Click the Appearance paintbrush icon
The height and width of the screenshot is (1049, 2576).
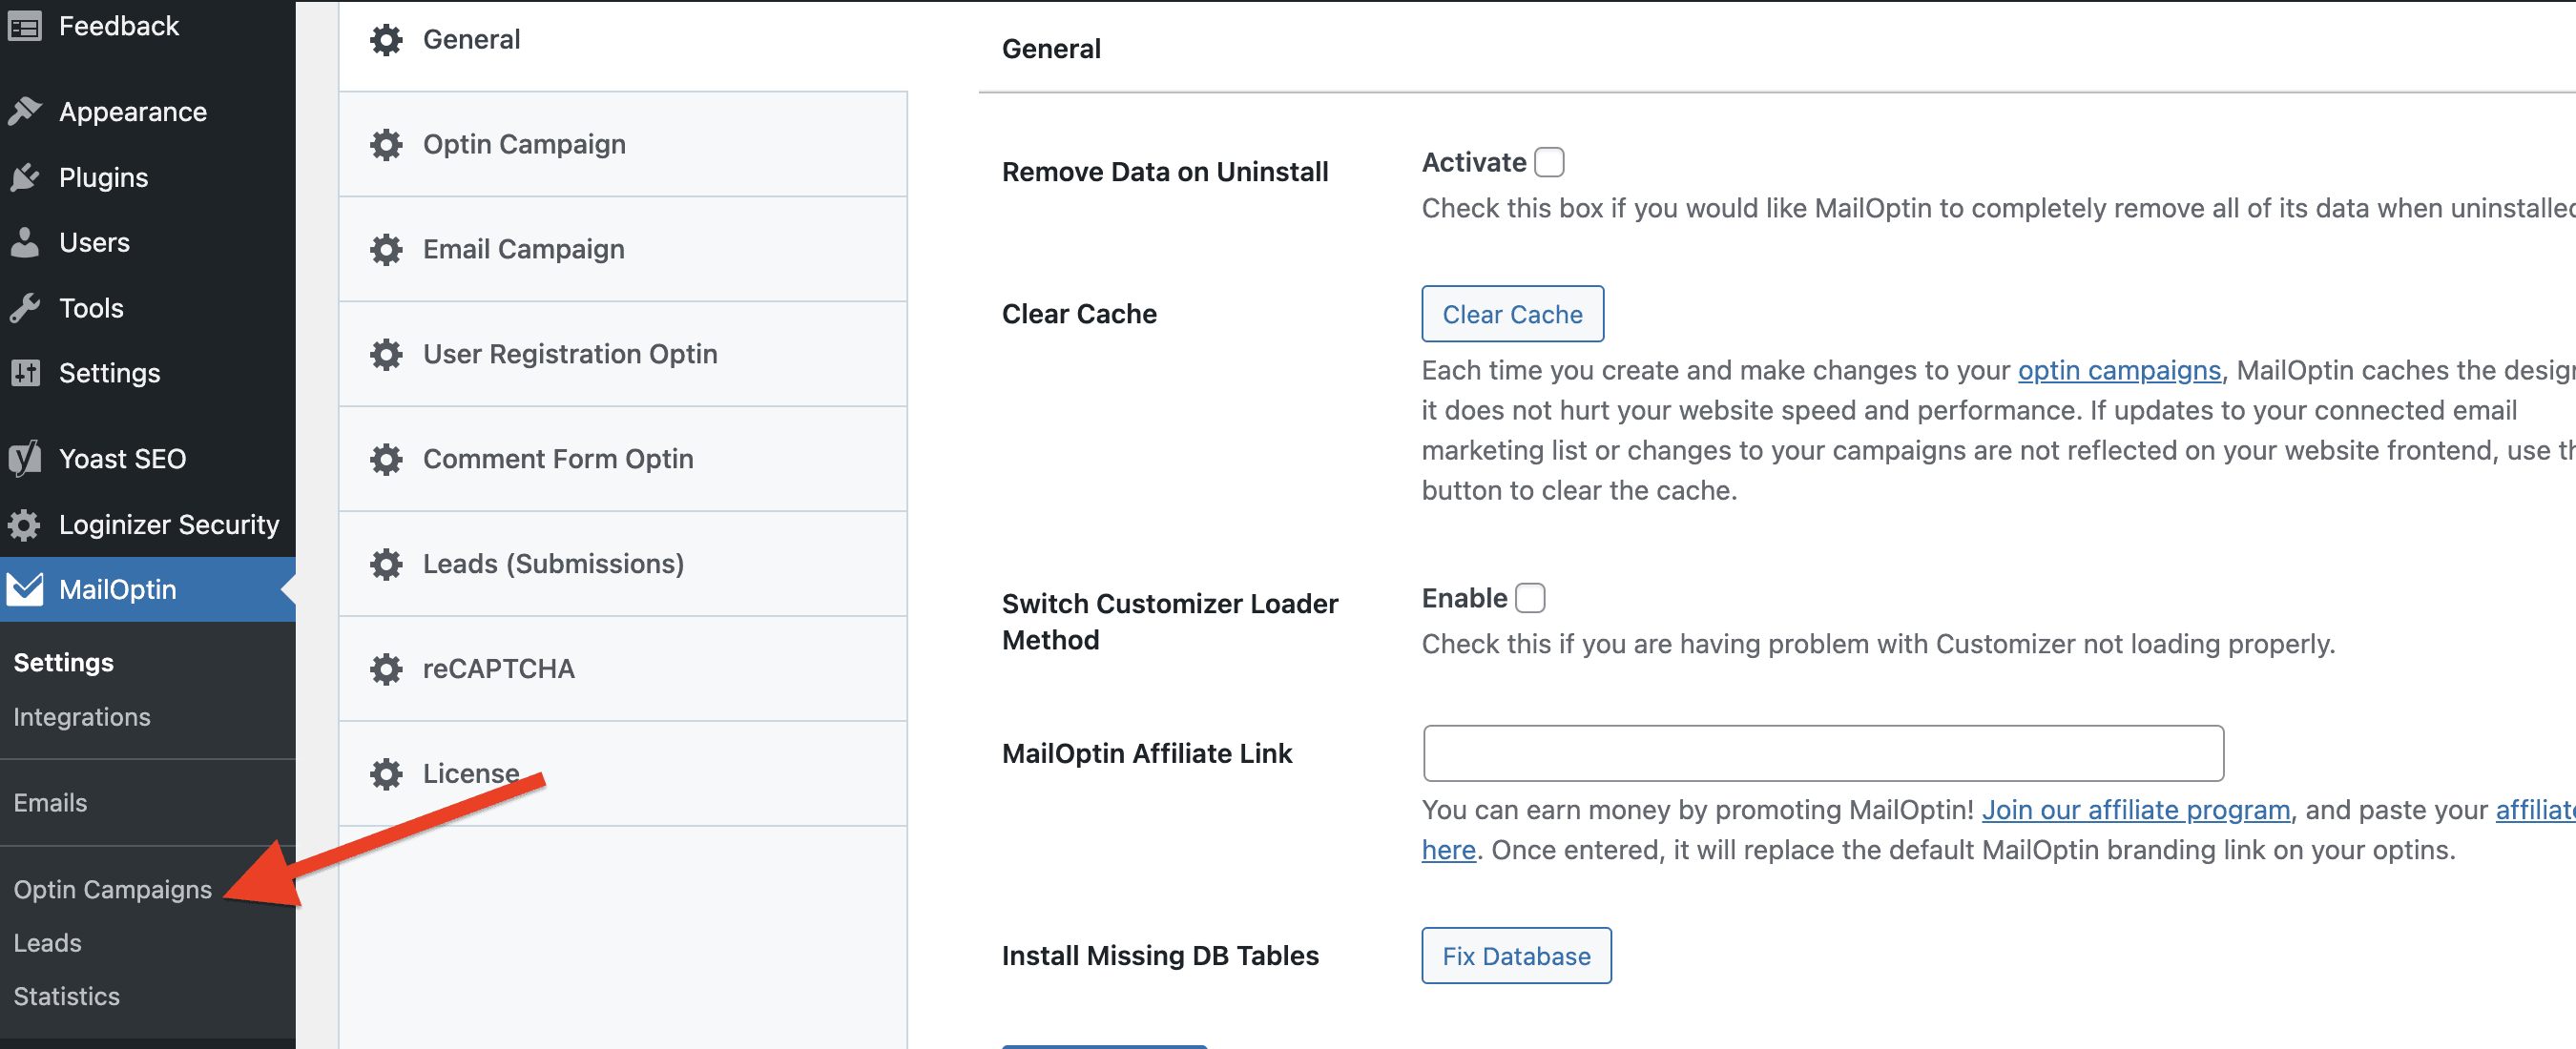24,111
